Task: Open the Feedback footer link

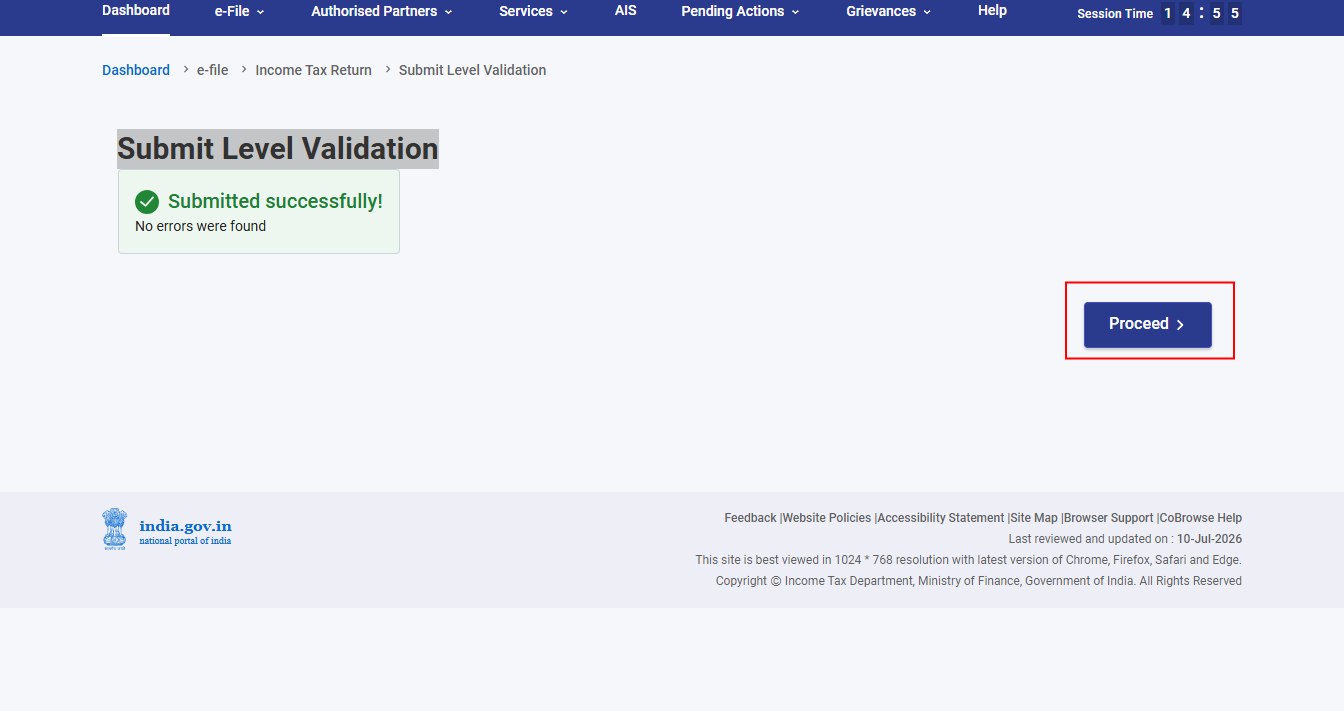Action: pos(750,518)
